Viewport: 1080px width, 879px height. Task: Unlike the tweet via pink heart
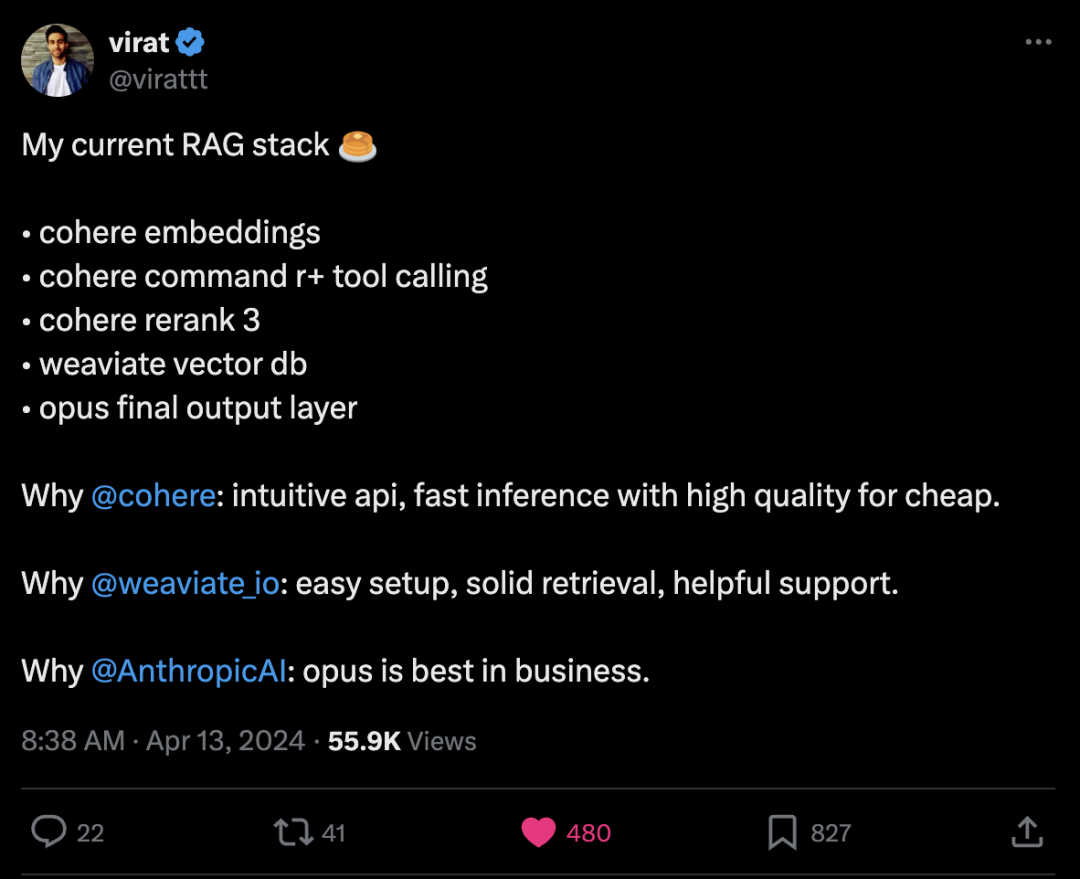pyautogui.click(x=538, y=832)
